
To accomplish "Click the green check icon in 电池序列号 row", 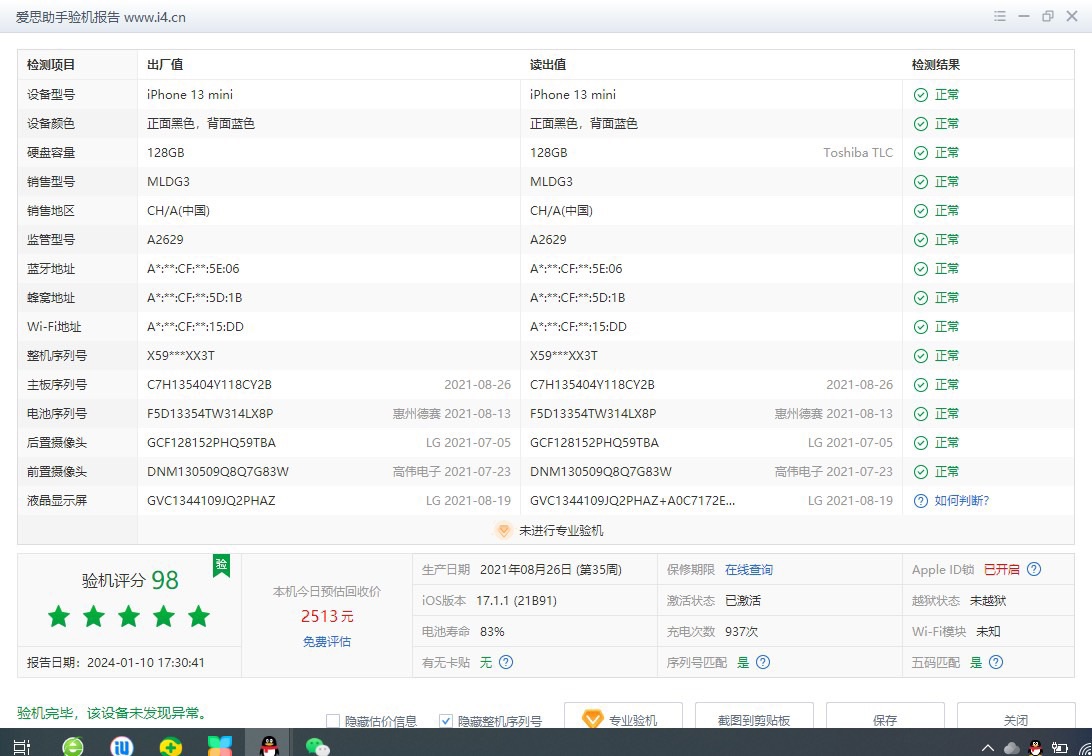I will point(921,414).
